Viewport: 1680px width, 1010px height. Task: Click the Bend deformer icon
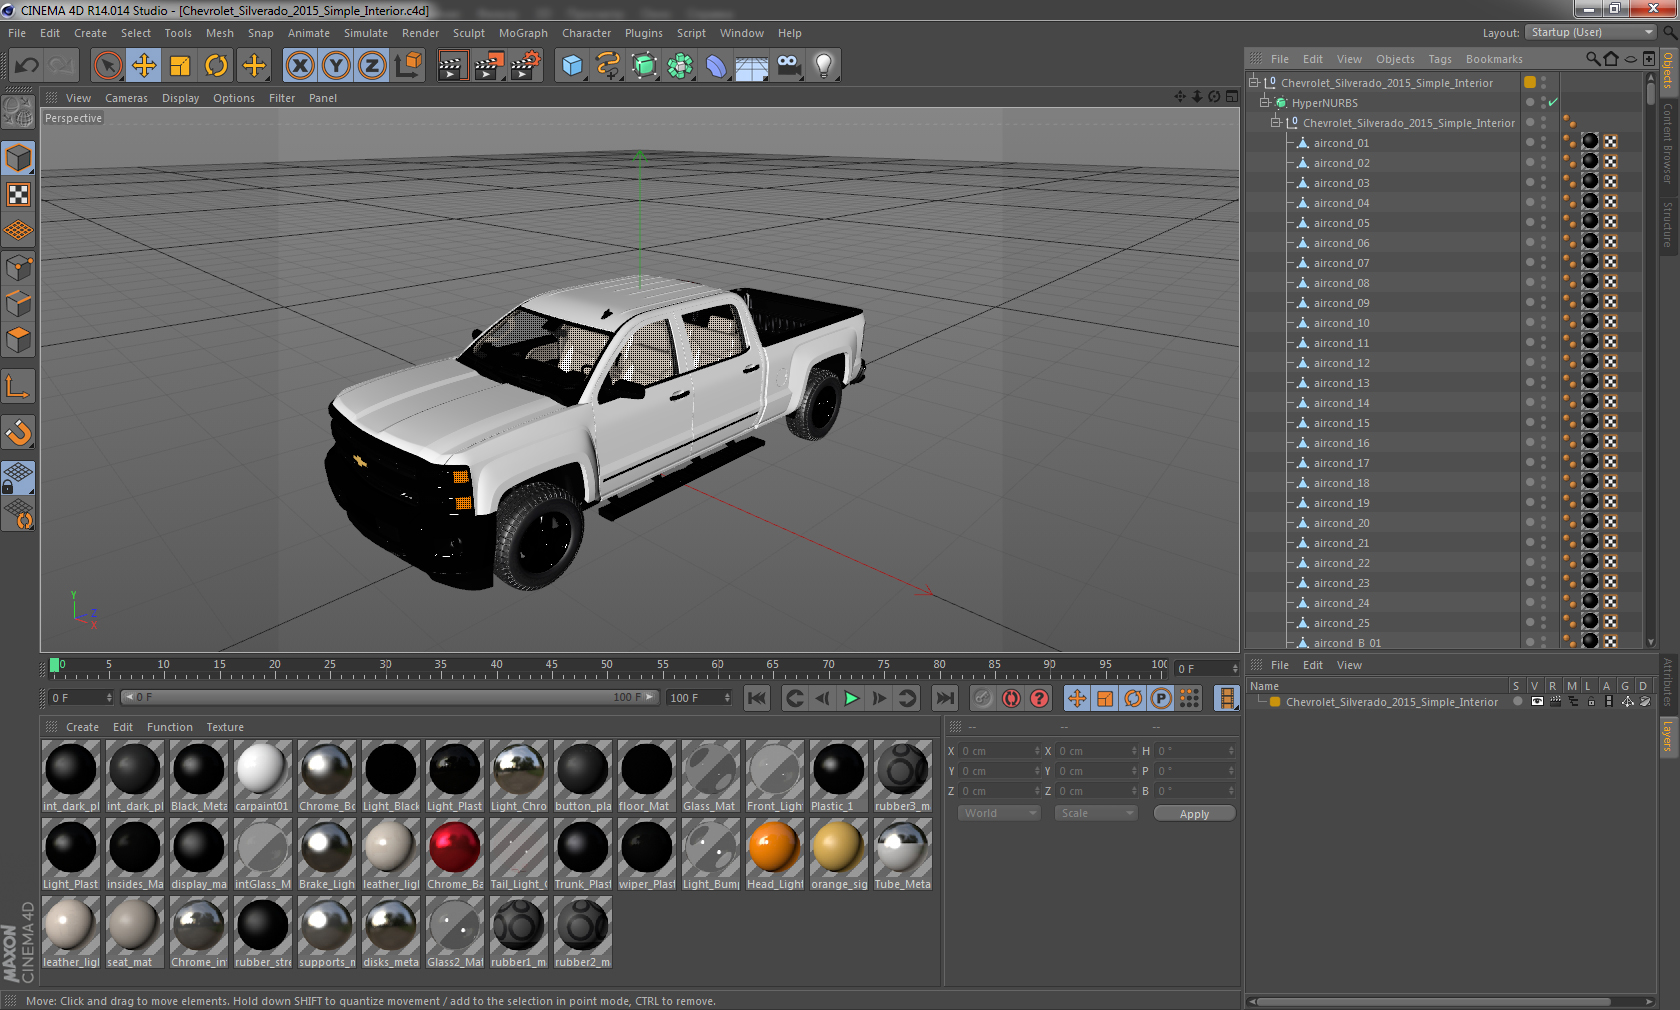coord(716,66)
